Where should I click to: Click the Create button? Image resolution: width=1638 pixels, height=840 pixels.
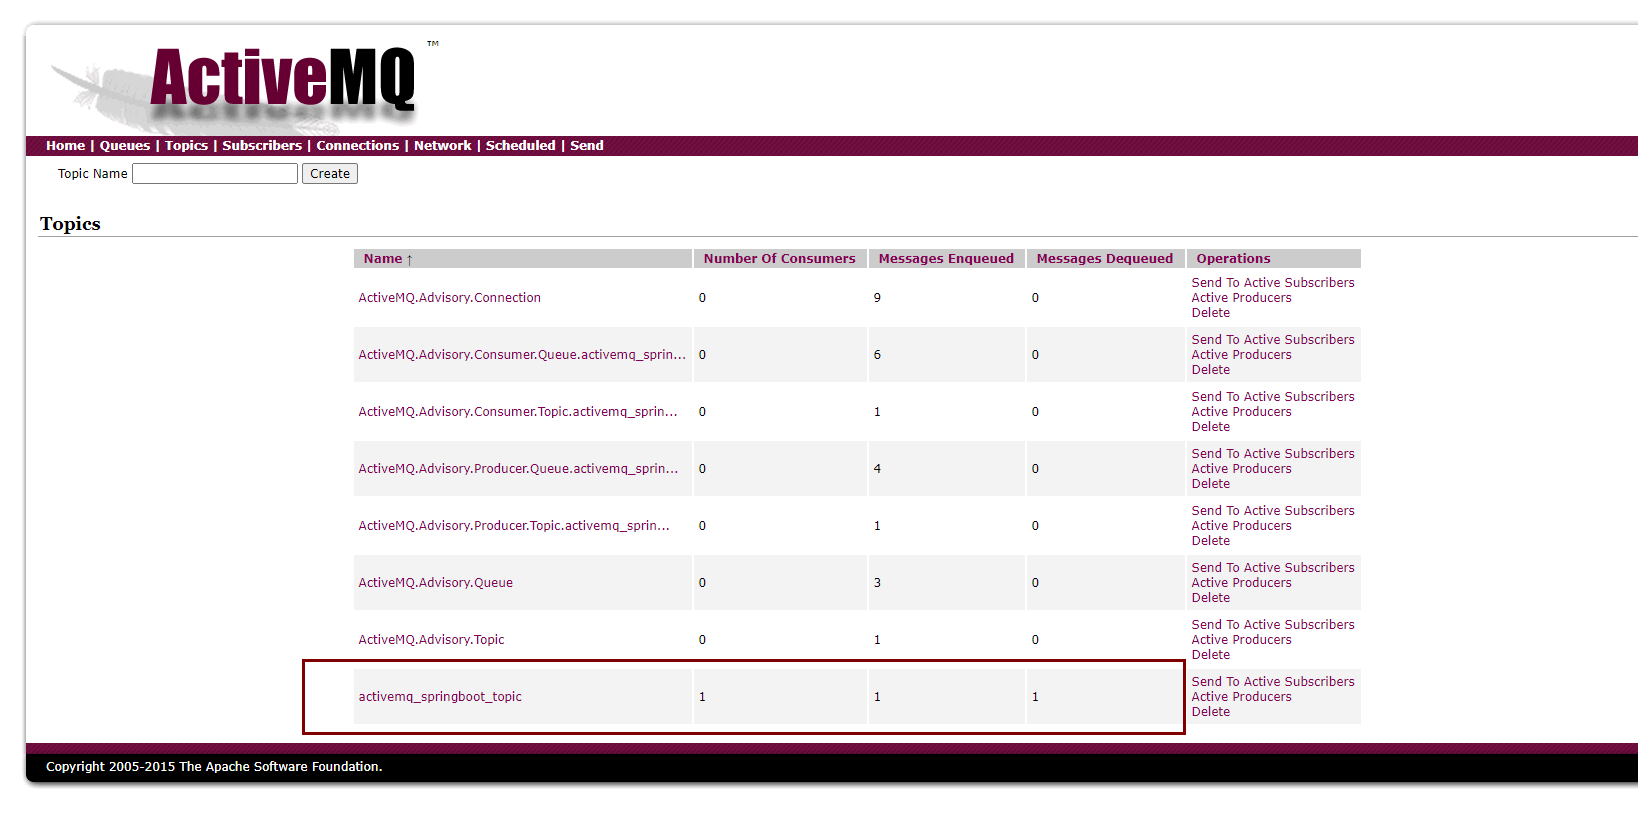click(x=330, y=174)
